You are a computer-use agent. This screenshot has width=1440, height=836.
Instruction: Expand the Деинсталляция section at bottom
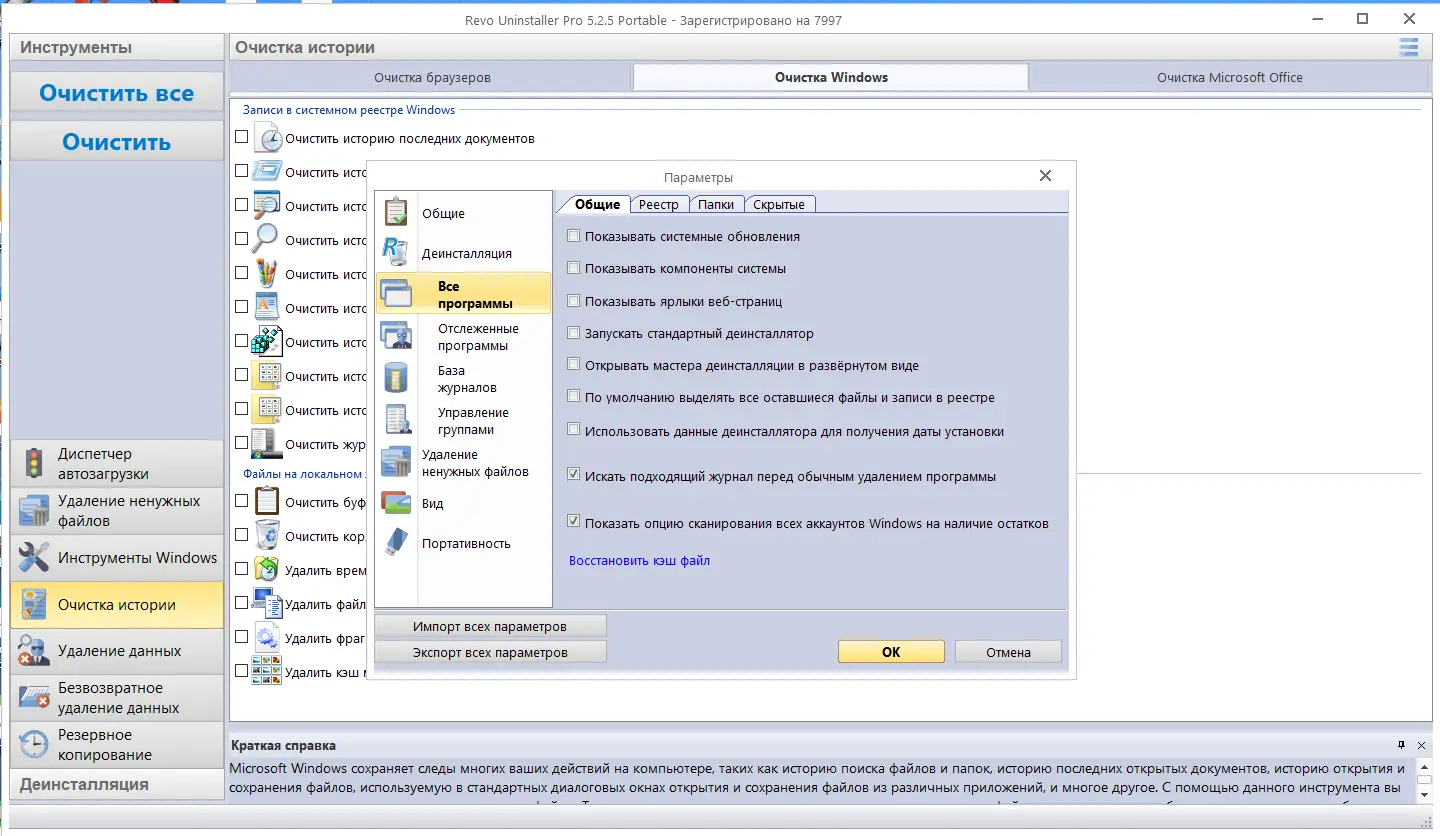[117, 784]
